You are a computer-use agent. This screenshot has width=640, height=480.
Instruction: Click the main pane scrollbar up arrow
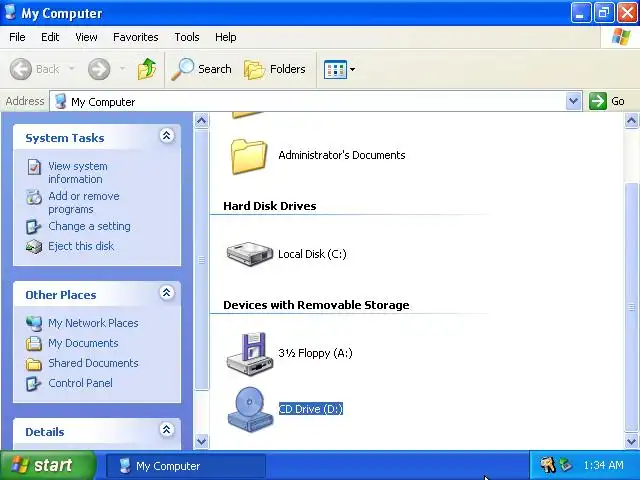click(x=631, y=121)
